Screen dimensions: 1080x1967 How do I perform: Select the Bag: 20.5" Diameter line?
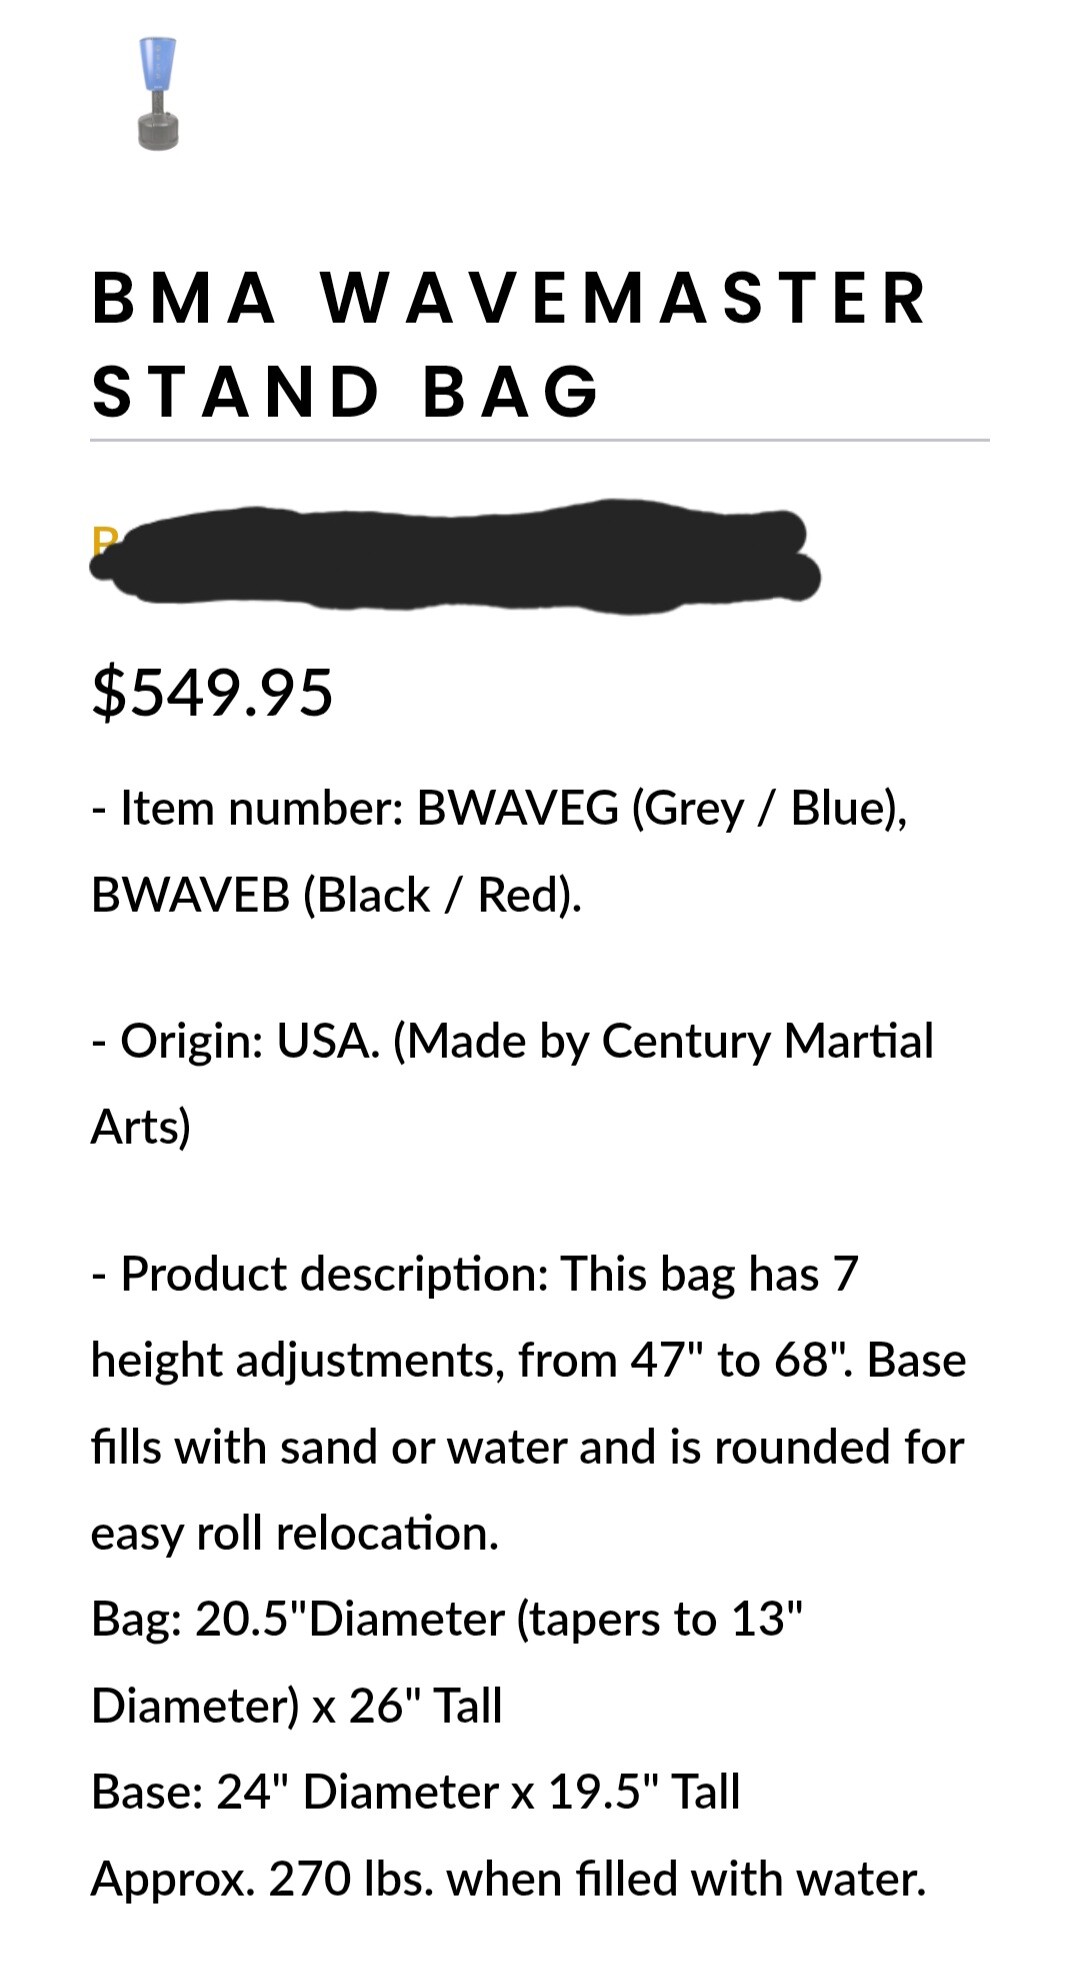[x=447, y=1619]
